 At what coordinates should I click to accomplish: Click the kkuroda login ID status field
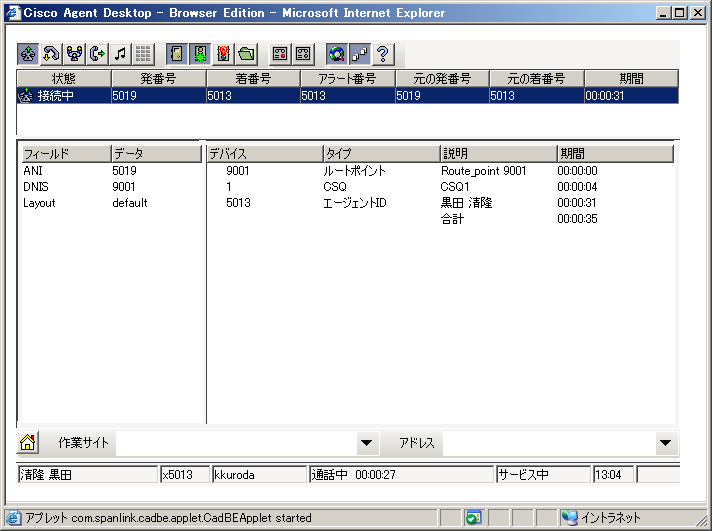point(260,475)
